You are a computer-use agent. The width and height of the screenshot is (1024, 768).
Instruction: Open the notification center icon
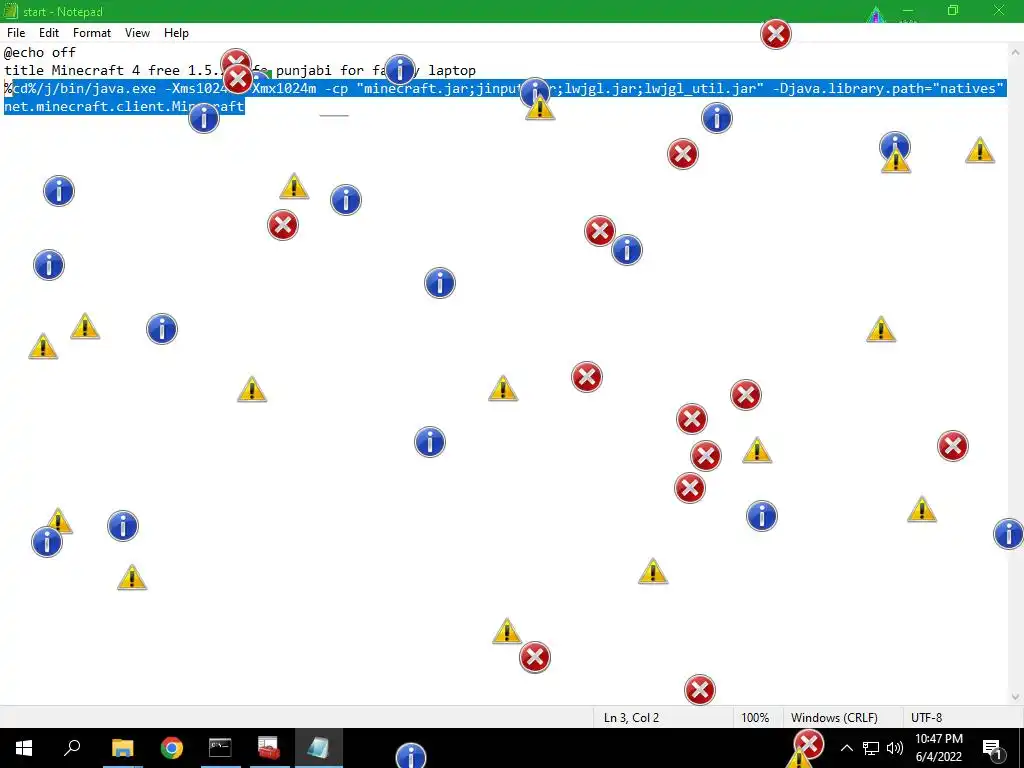pos(992,748)
